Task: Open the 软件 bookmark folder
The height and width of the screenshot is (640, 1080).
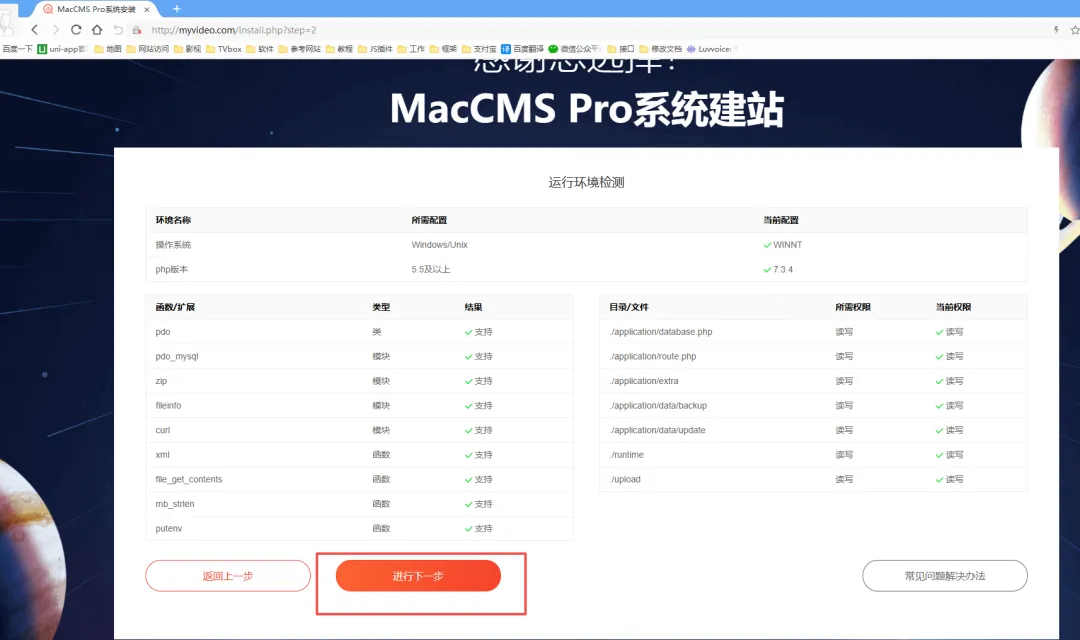Action: [x=260, y=49]
